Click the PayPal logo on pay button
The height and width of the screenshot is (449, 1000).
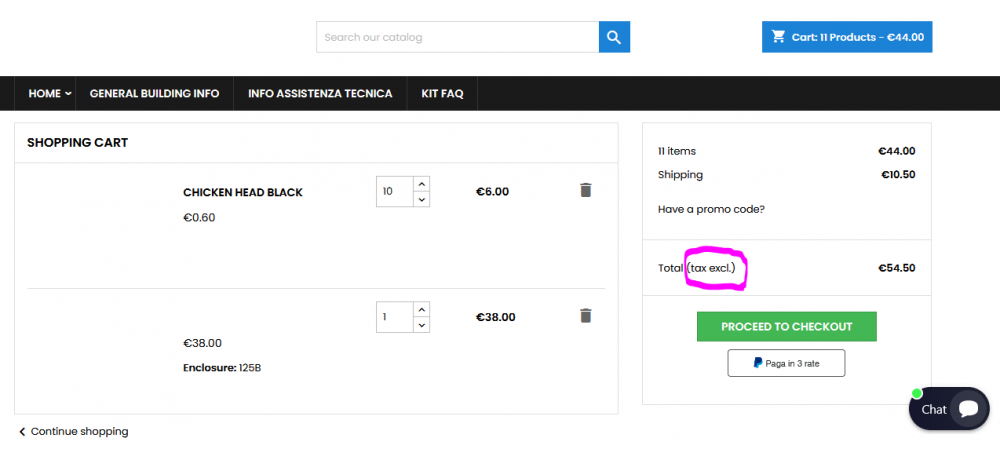pos(758,363)
